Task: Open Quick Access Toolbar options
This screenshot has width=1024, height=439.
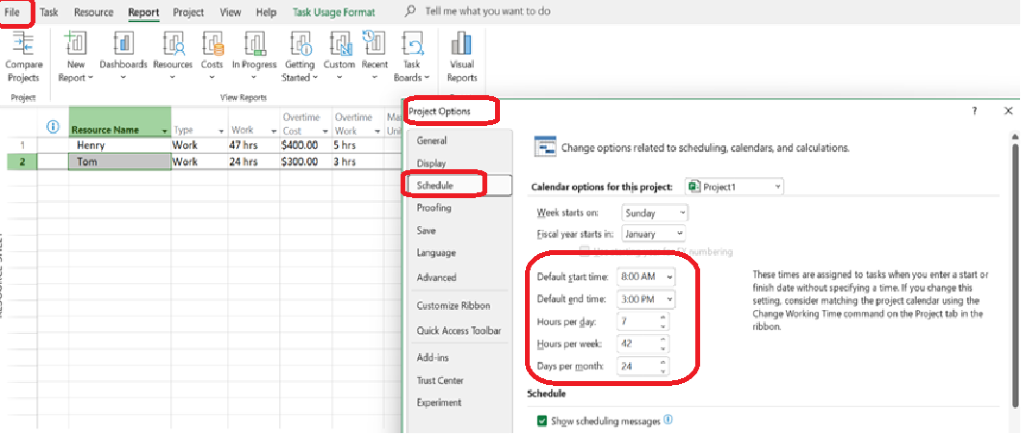Action: [458, 331]
